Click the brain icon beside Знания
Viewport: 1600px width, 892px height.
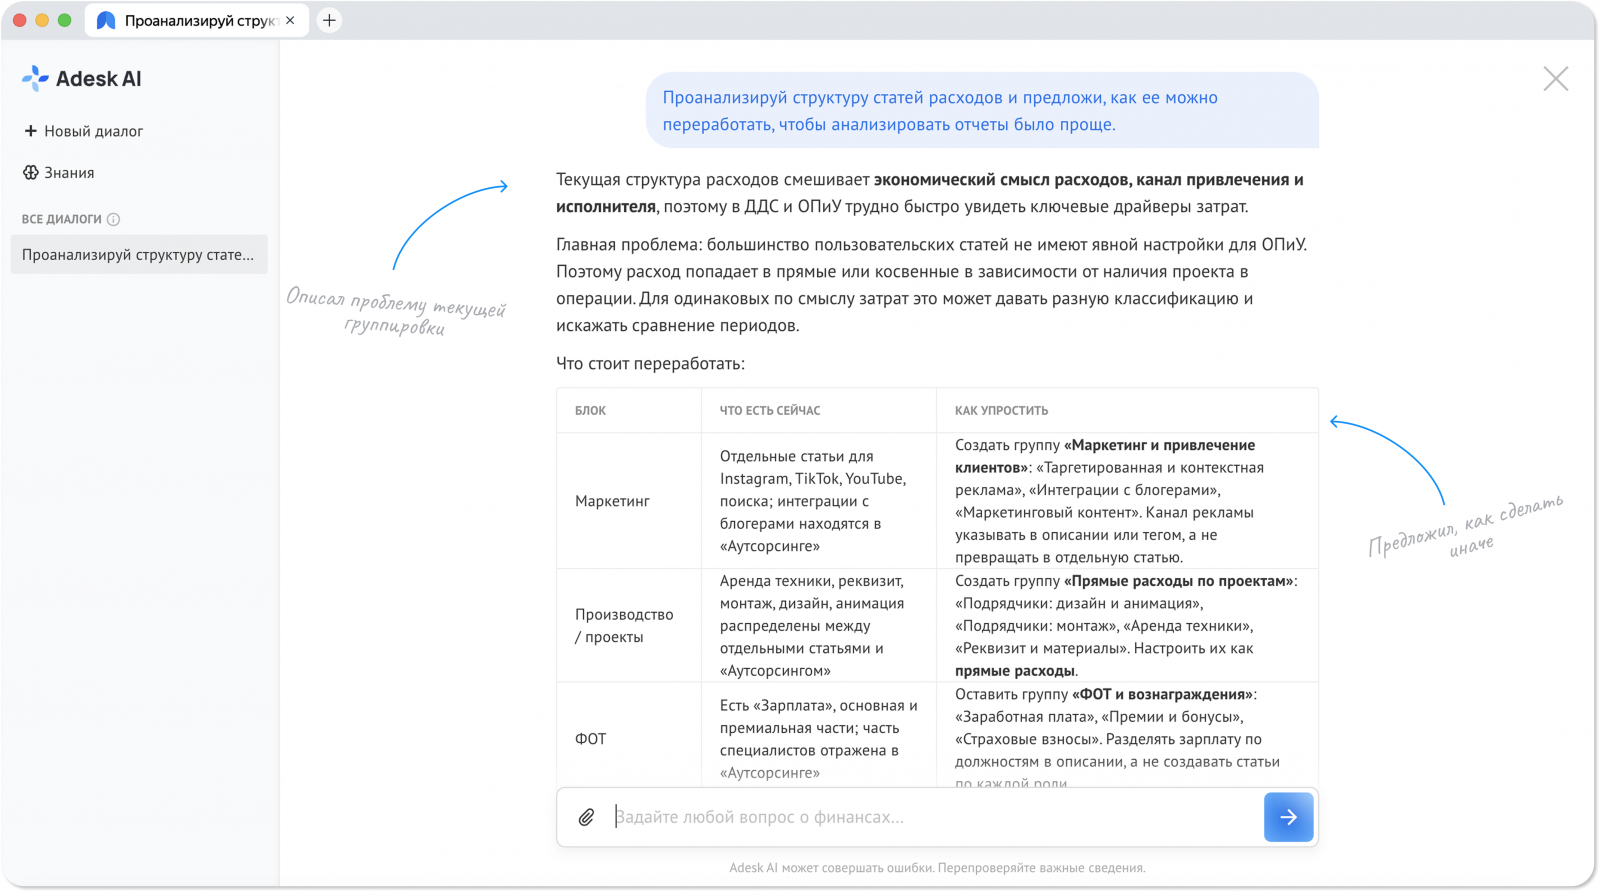pyautogui.click(x=31, y=173)
